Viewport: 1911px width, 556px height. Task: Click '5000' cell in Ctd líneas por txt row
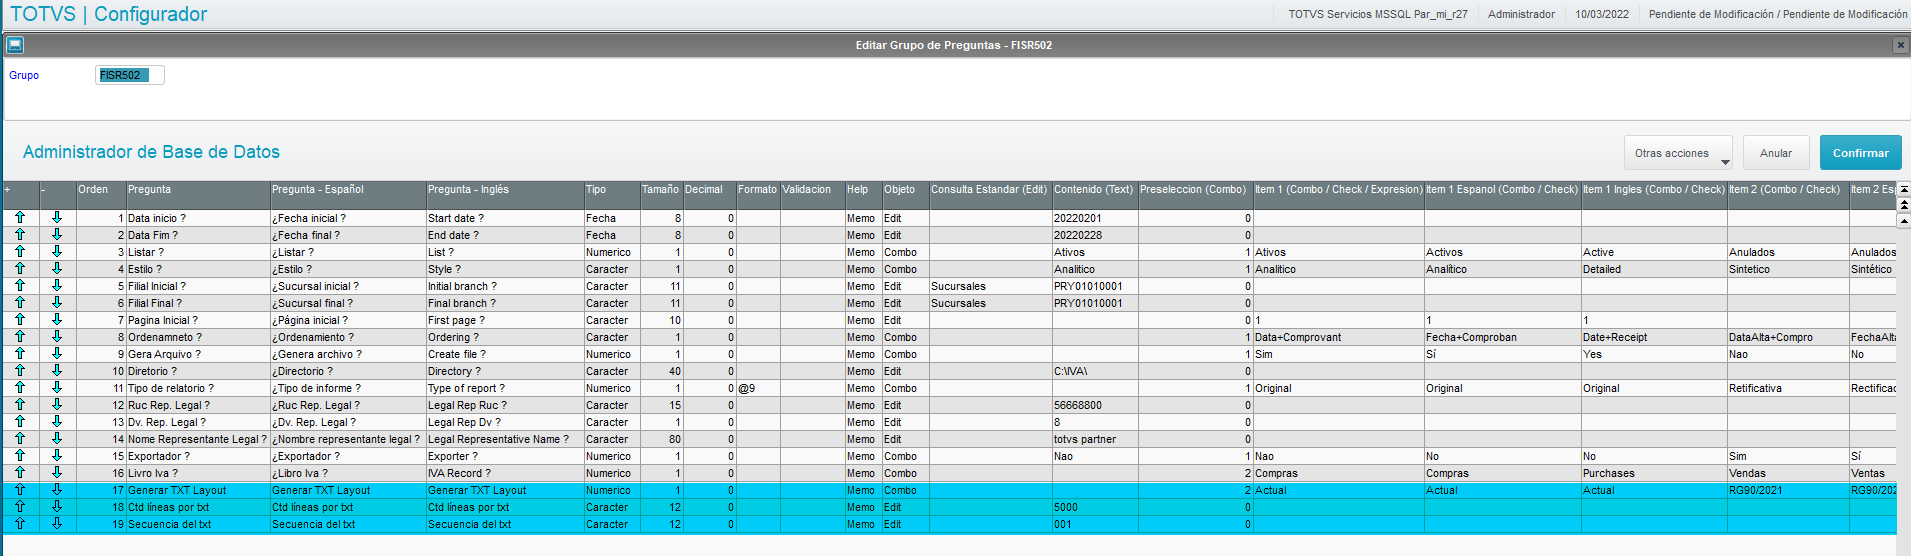coord(1095,506)
